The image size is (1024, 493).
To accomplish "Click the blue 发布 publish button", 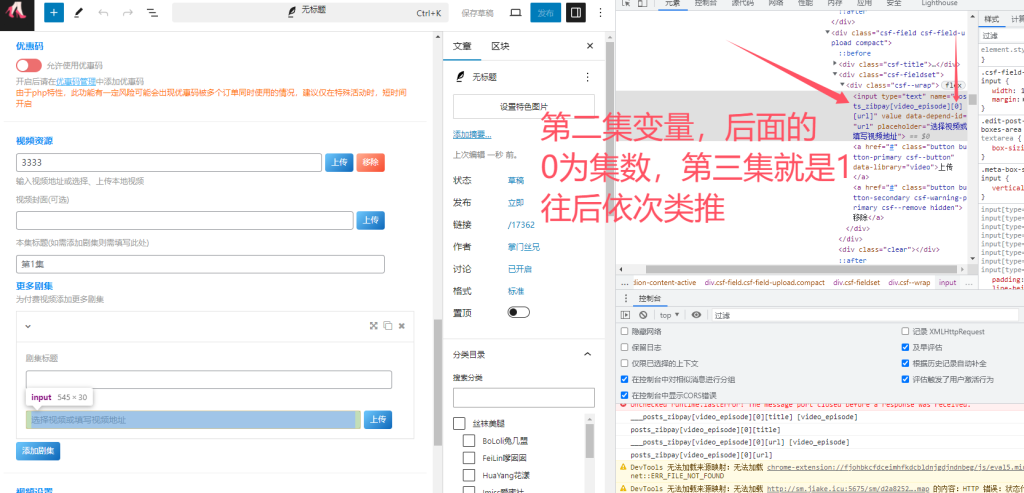I will (x=545, y=12).
